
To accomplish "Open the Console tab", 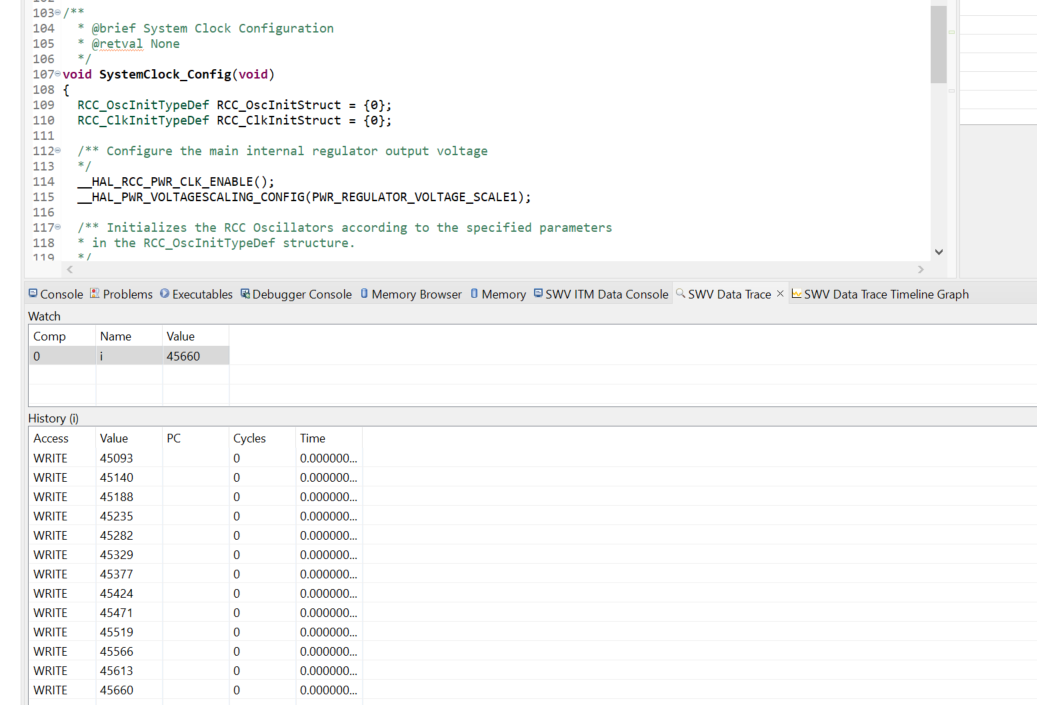I will 61,294.
